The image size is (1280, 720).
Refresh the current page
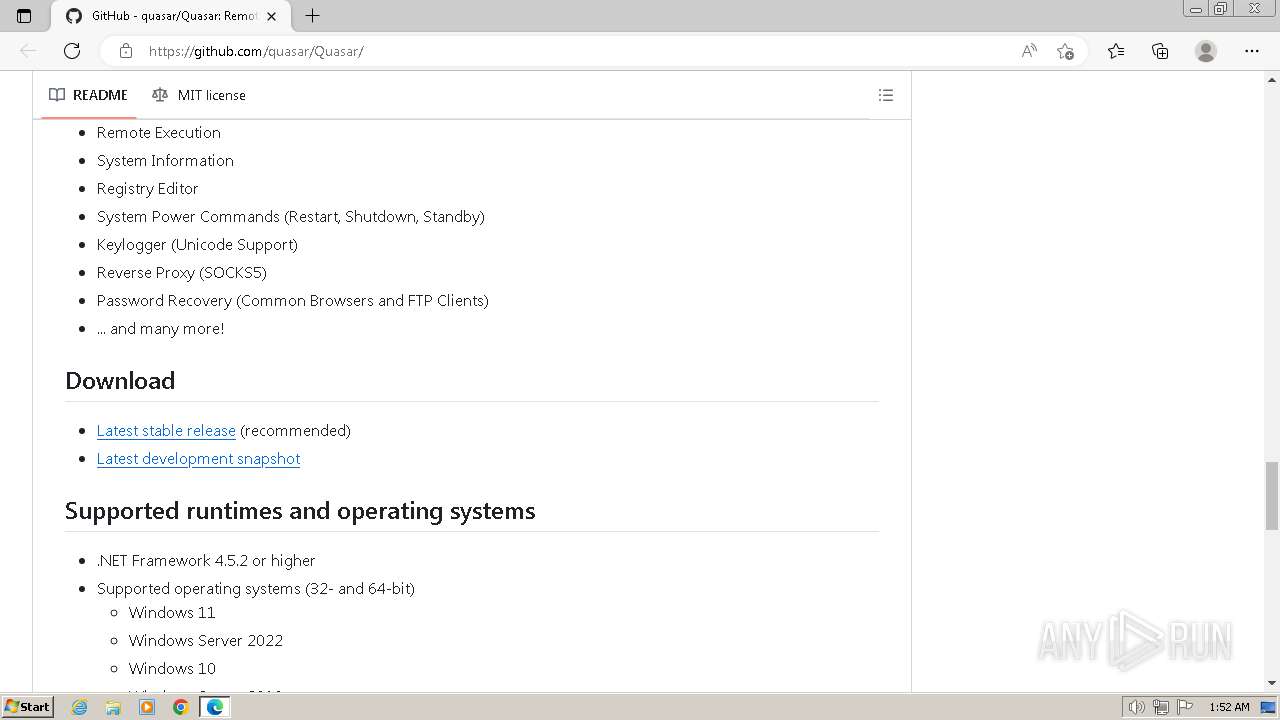(x=72, y=51)
